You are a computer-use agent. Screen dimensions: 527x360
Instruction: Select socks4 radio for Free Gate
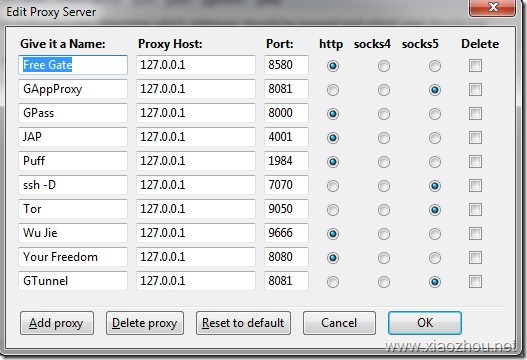[x=384, y=66]
